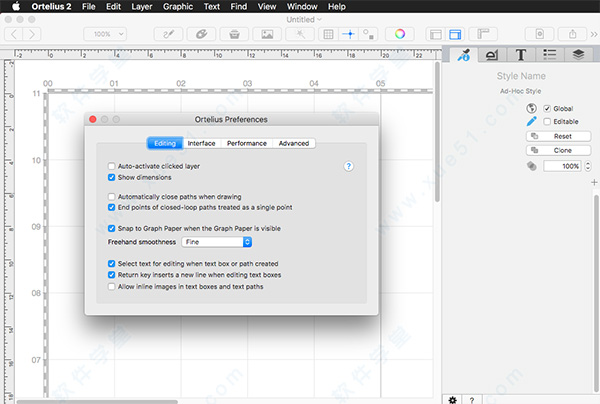Click the Clone style button
600x404 pixels.
pos(558,150)
